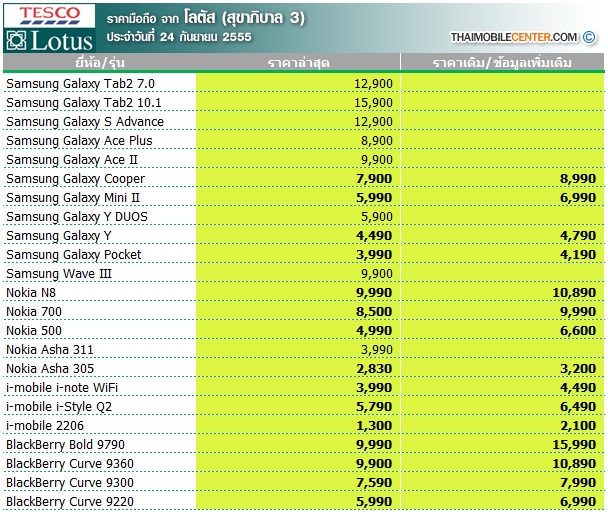Click the 8,900 price for Galaxy Ace Plus

click(377, 141)
